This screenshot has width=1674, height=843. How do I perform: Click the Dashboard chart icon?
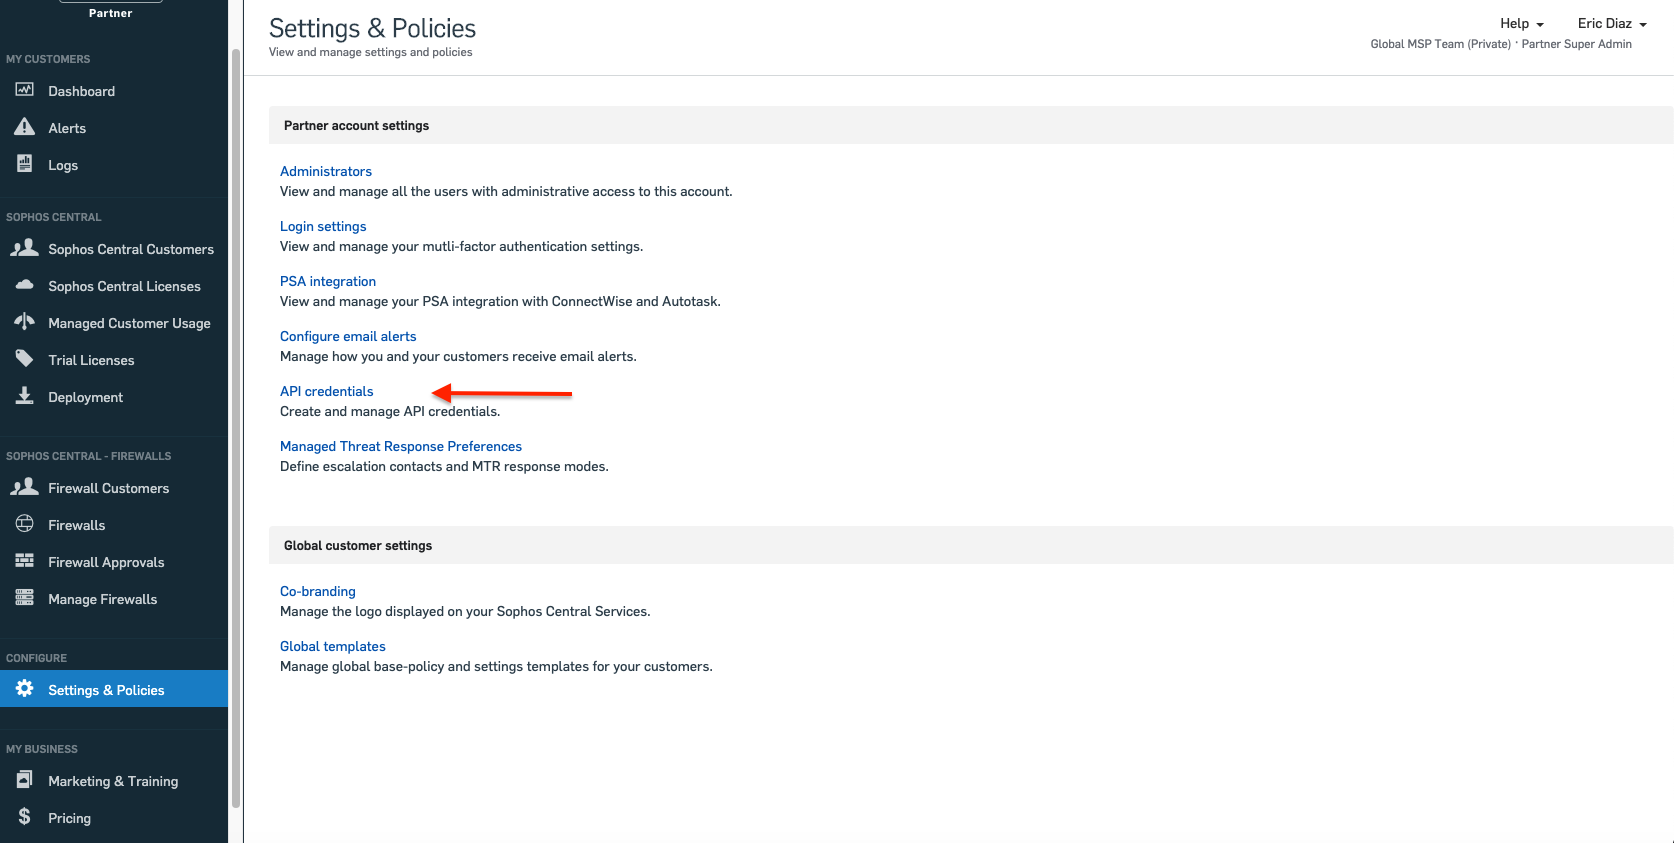point(24,90)
